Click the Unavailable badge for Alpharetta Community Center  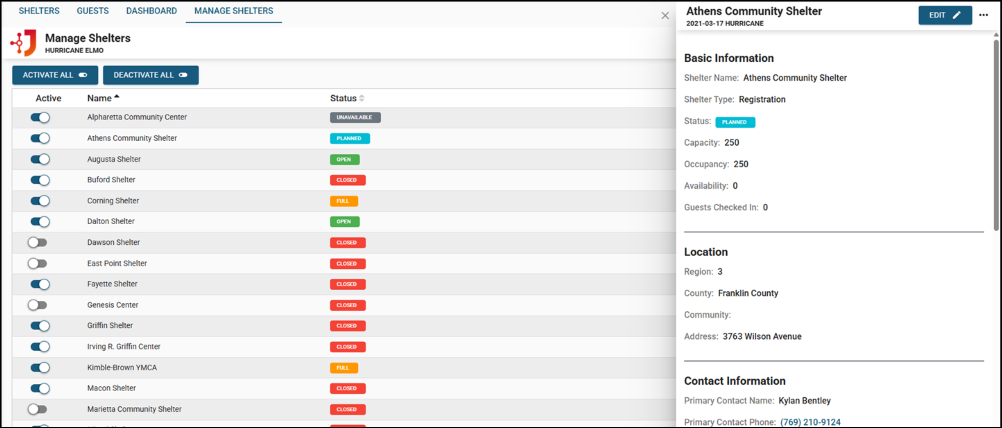click(x=355, y=118)
